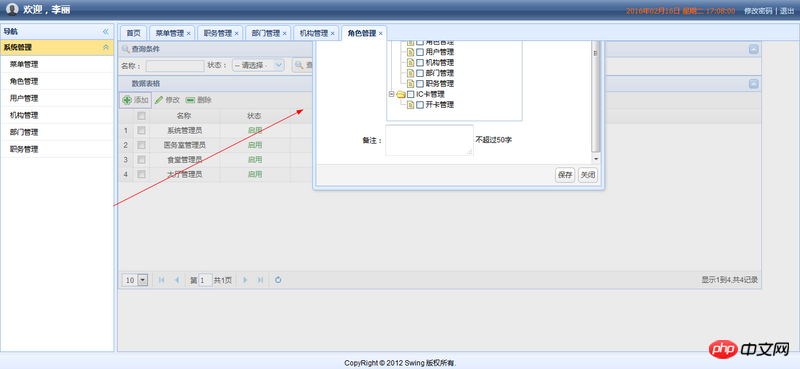Viewport: 800px width, 369px height.
Task: Click the pencil edit icon 修改
Action: [159, 100]
